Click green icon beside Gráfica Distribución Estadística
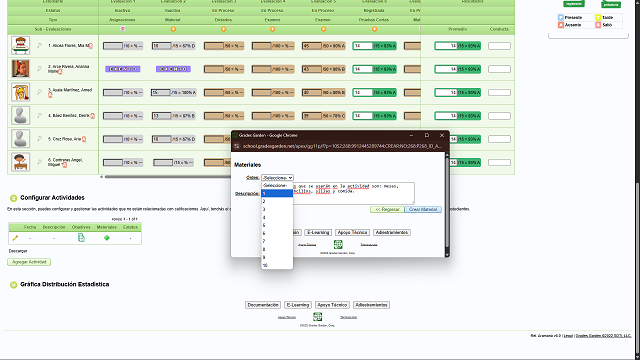 point(13,284)
